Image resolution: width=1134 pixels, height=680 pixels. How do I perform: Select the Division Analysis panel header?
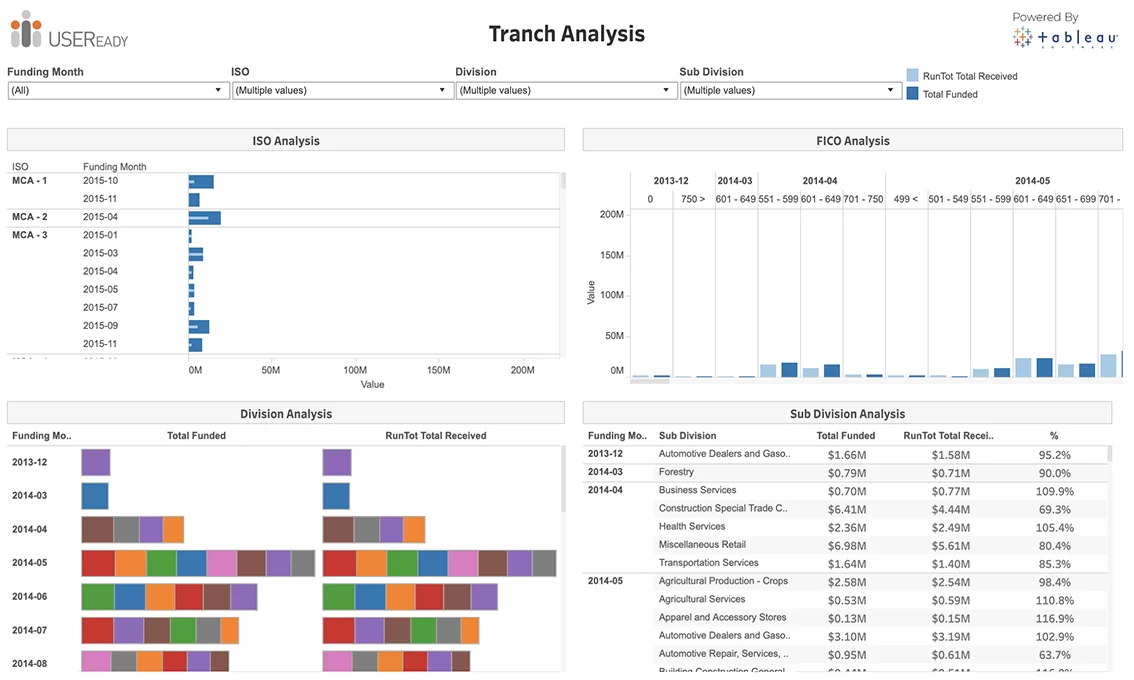coord(286,413)
